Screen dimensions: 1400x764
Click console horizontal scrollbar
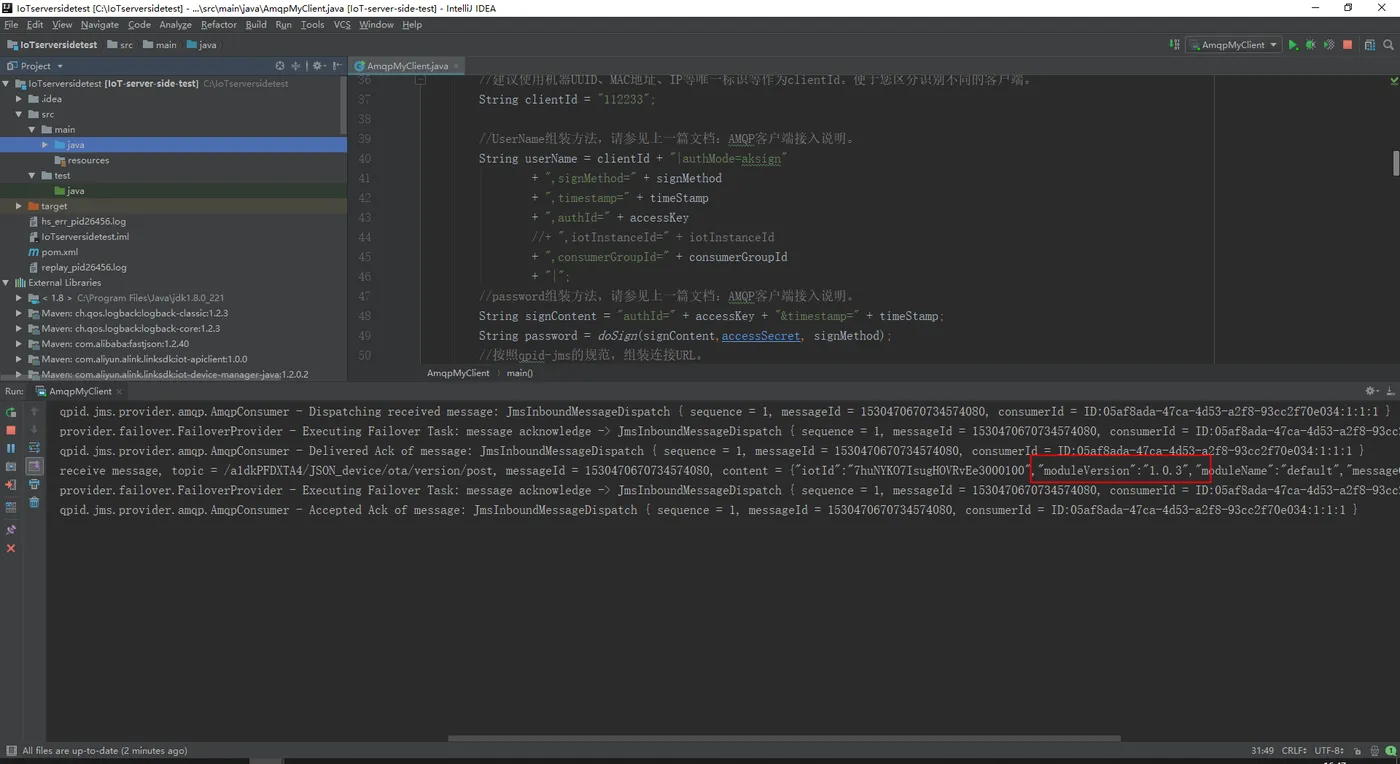tap(784, 739)
